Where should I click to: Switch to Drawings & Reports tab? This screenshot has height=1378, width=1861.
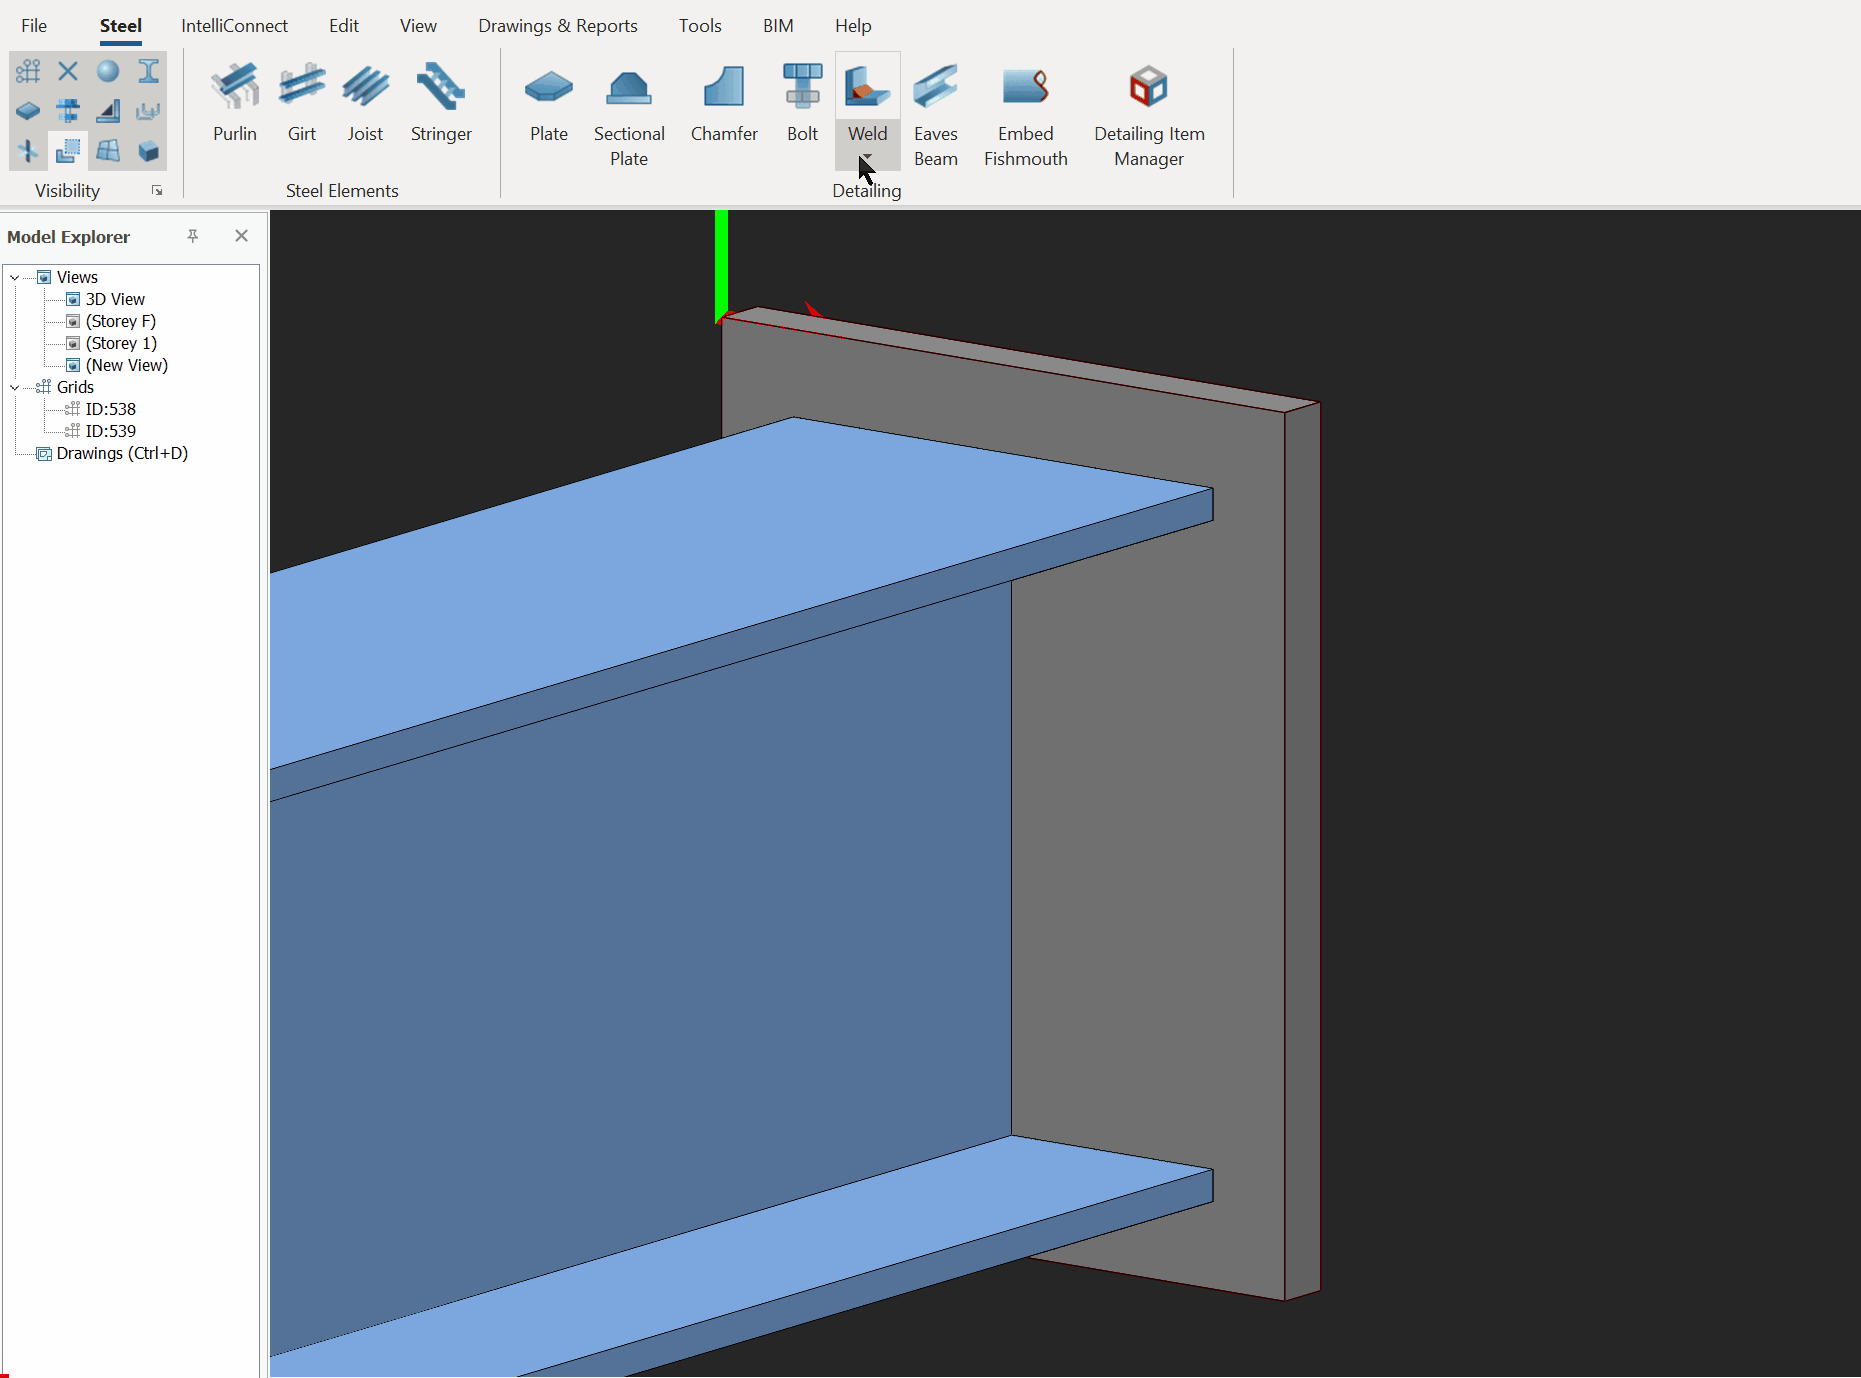pos(557,26)
